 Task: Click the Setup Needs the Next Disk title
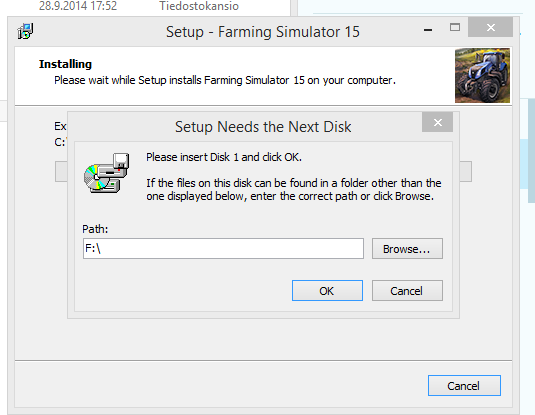(263, 127)
